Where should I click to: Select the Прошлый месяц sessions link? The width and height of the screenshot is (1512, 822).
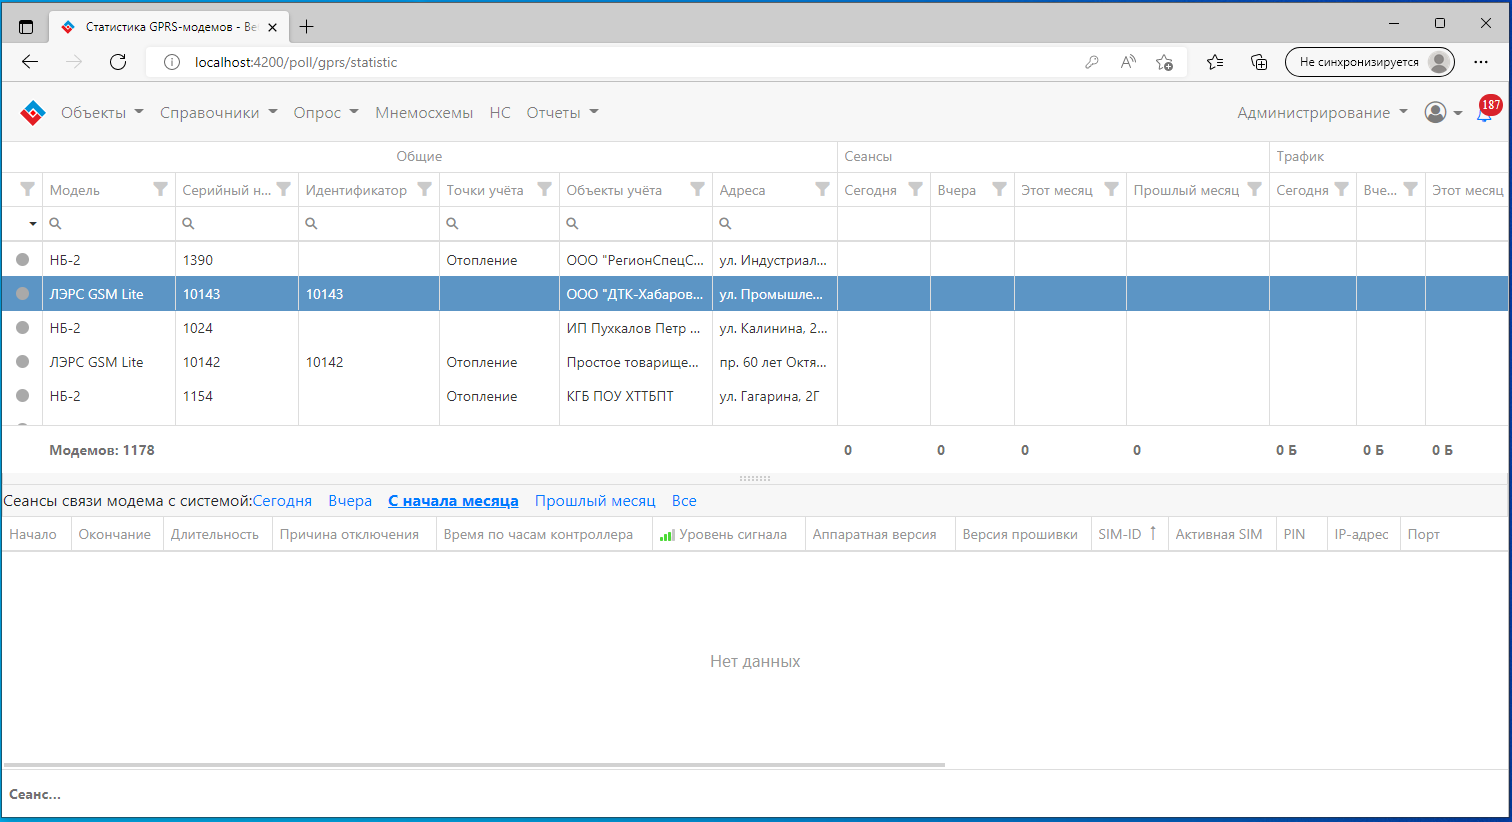pyautogui.click(x=595, y=501)
